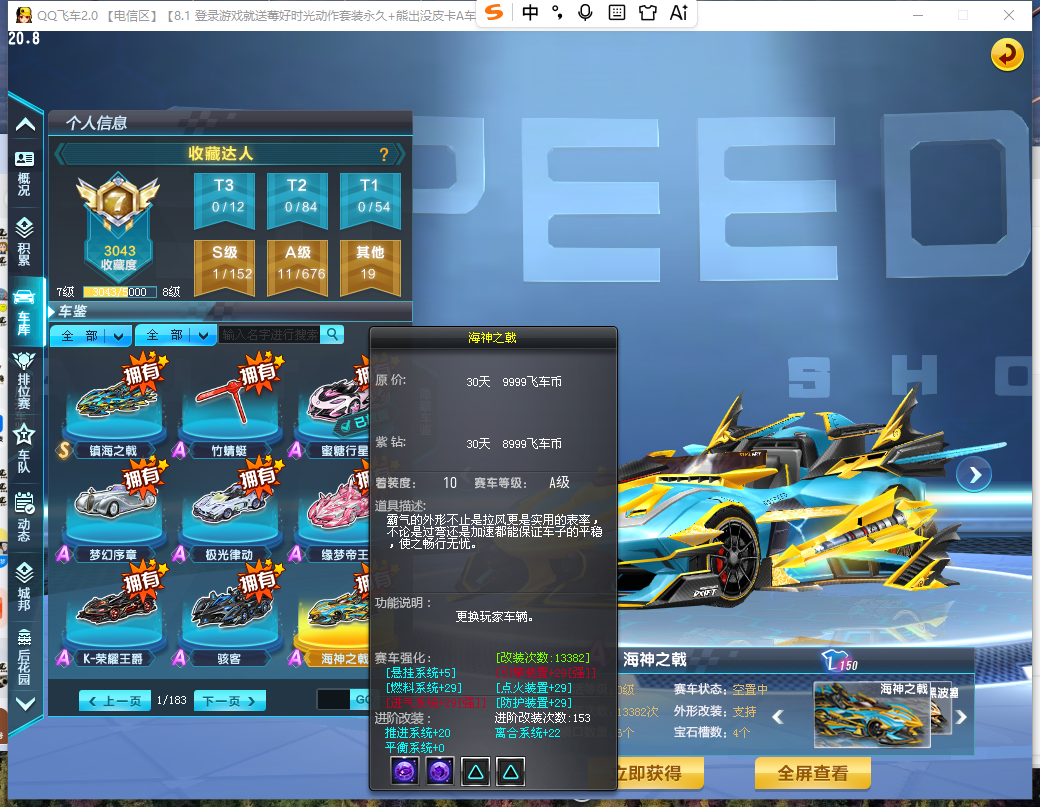Go to next page with 下一页
Viewport: 1040px width, 807px height.
(229, 701)
